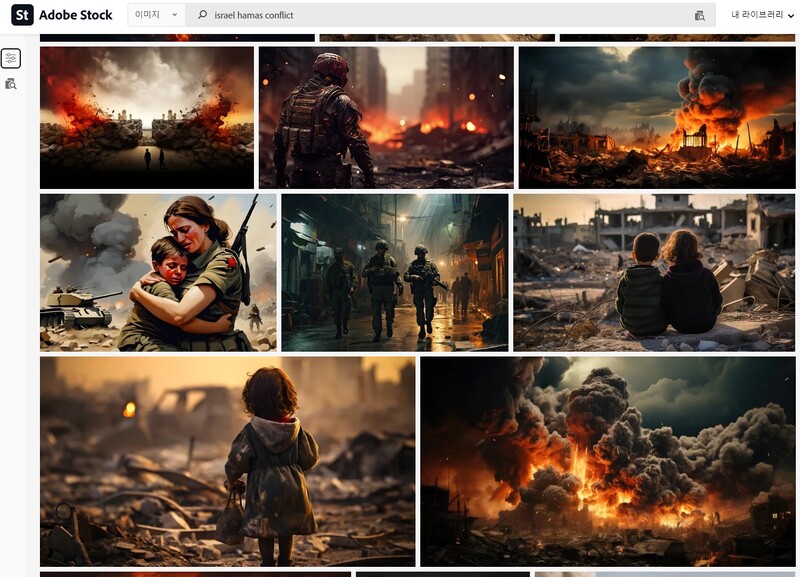Open the image of two walls exploding
The height and width of the screenshot is (577, 800).
coord(147,117)
